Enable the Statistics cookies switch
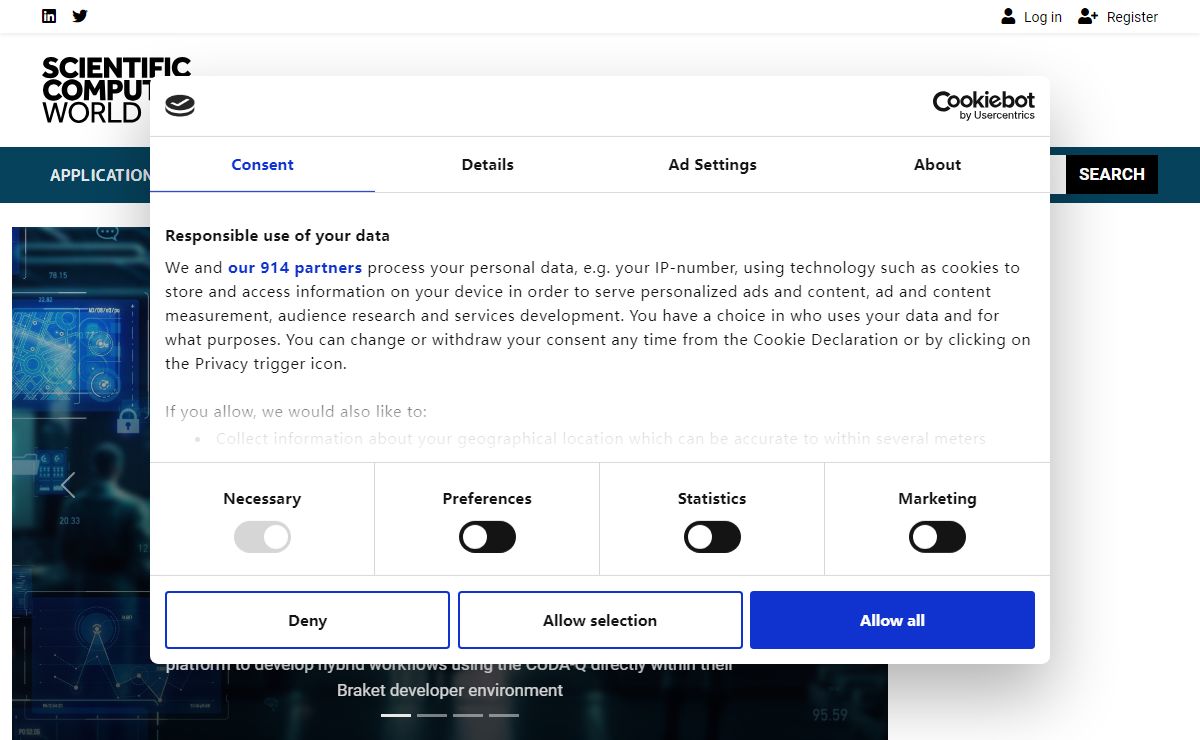 pos(712,537)
